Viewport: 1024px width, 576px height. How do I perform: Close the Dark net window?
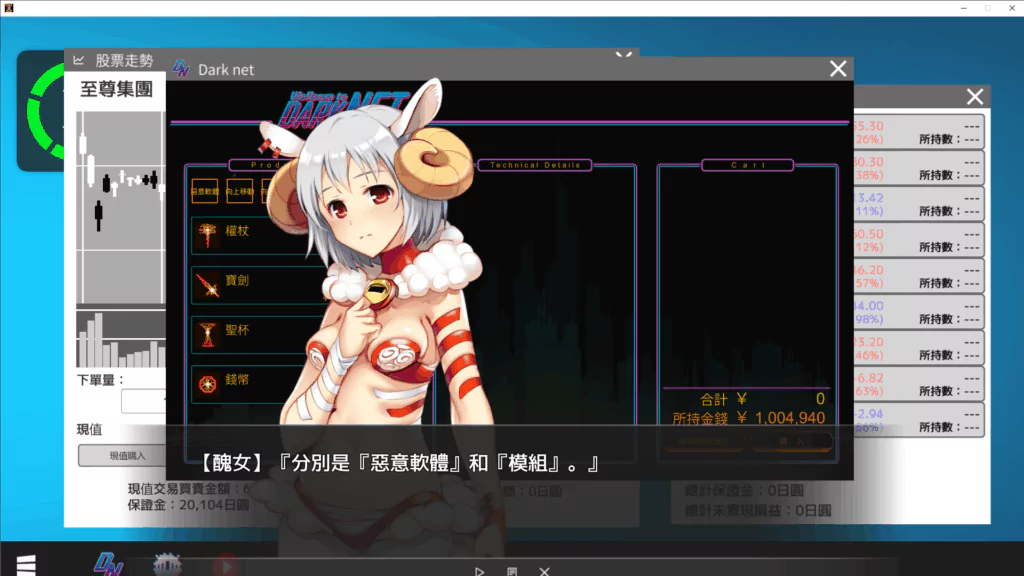(838, 69)
